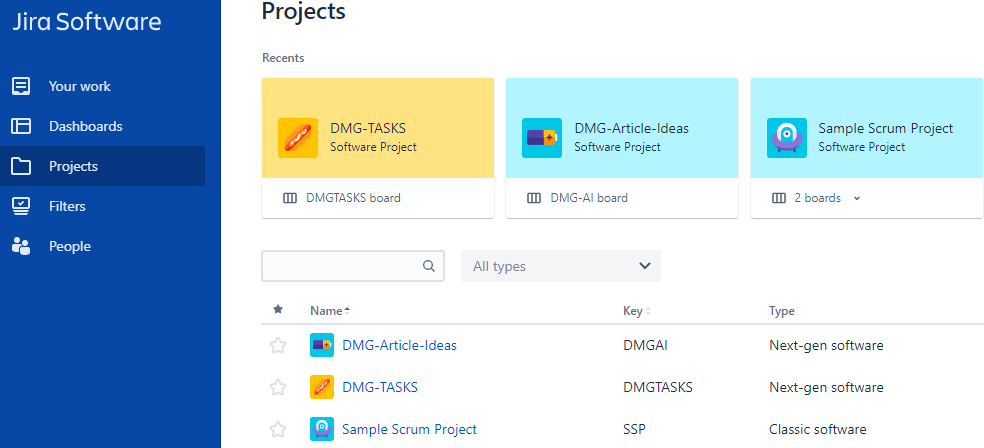Select the Projects folder icon in sidebar

point(21,166)
